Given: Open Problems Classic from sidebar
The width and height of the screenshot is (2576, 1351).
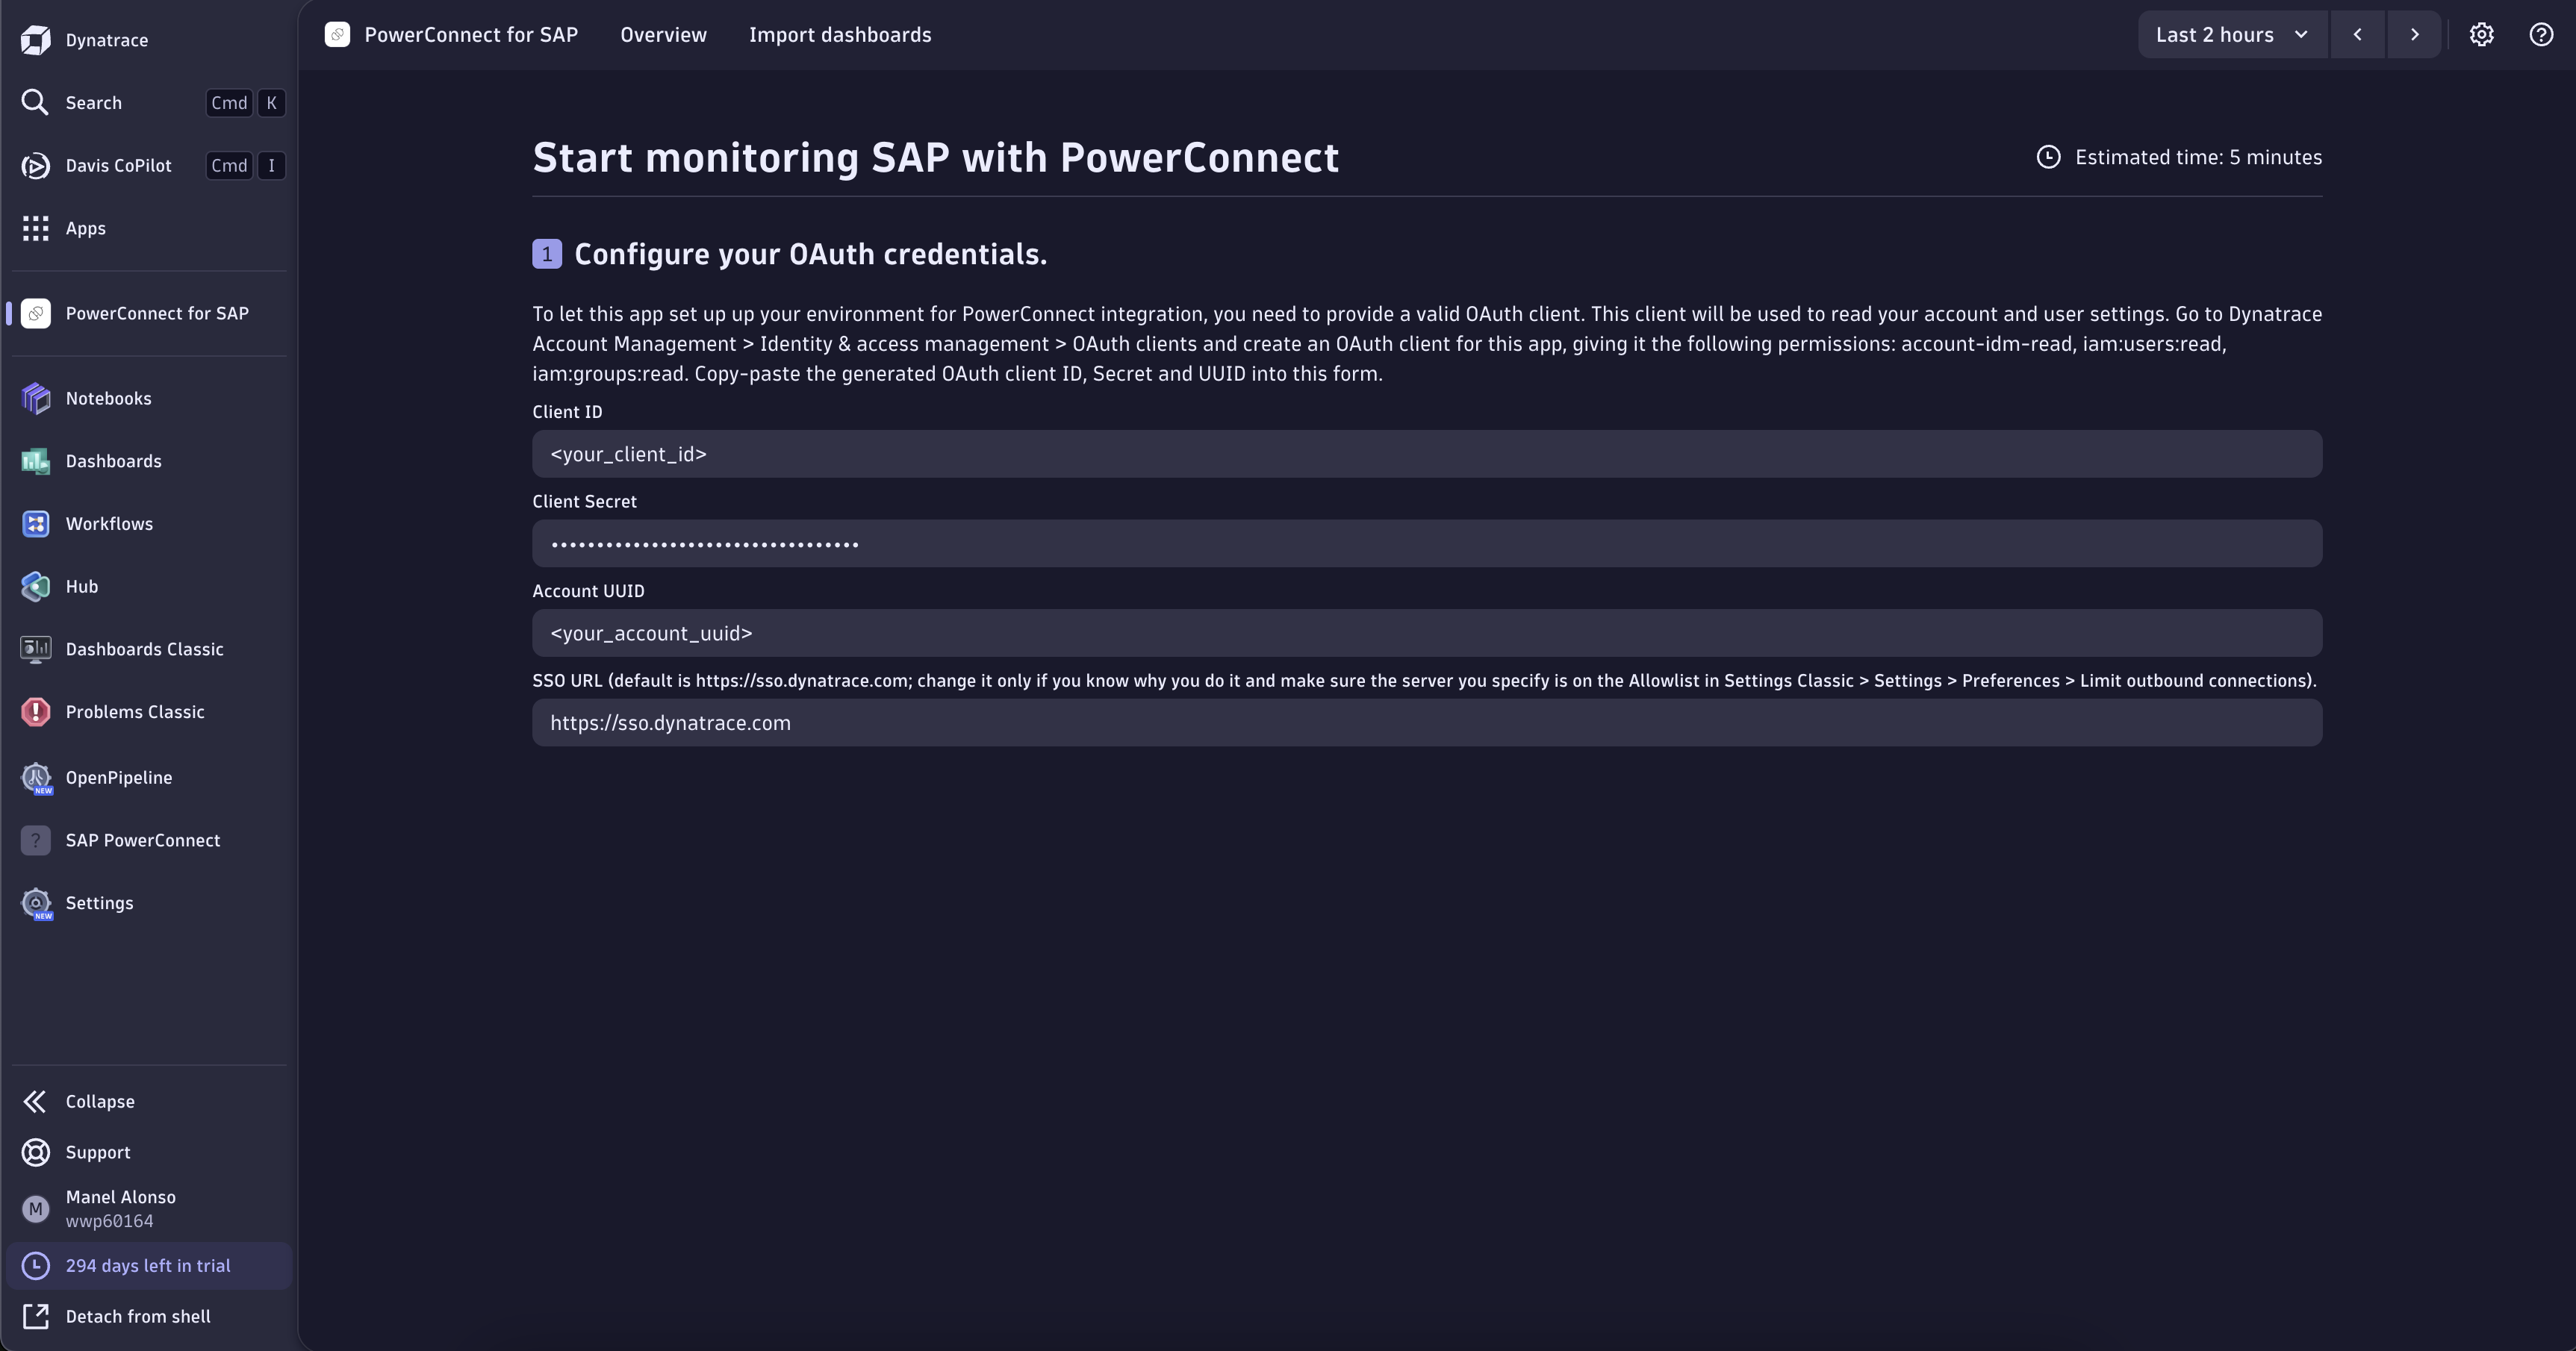Looking at the screenshot, I should 134,712.
